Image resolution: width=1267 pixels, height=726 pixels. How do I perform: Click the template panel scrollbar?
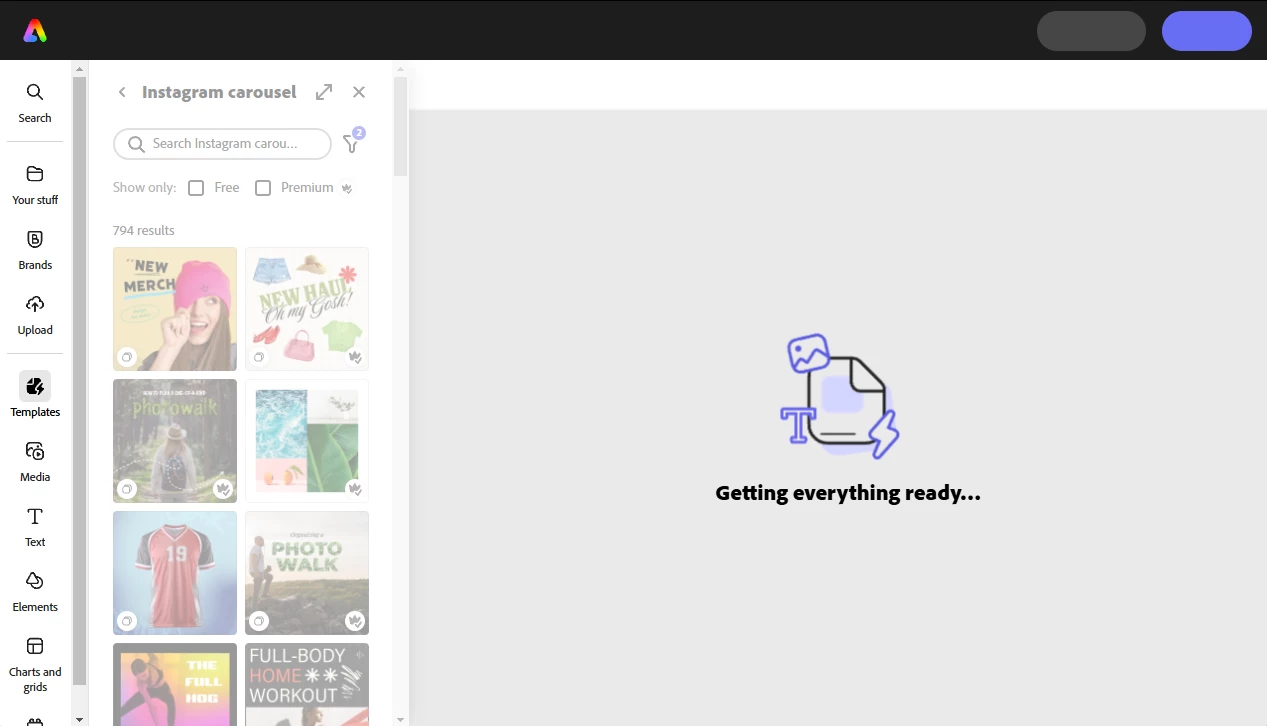pyautogui.click(x=400, y=127)
